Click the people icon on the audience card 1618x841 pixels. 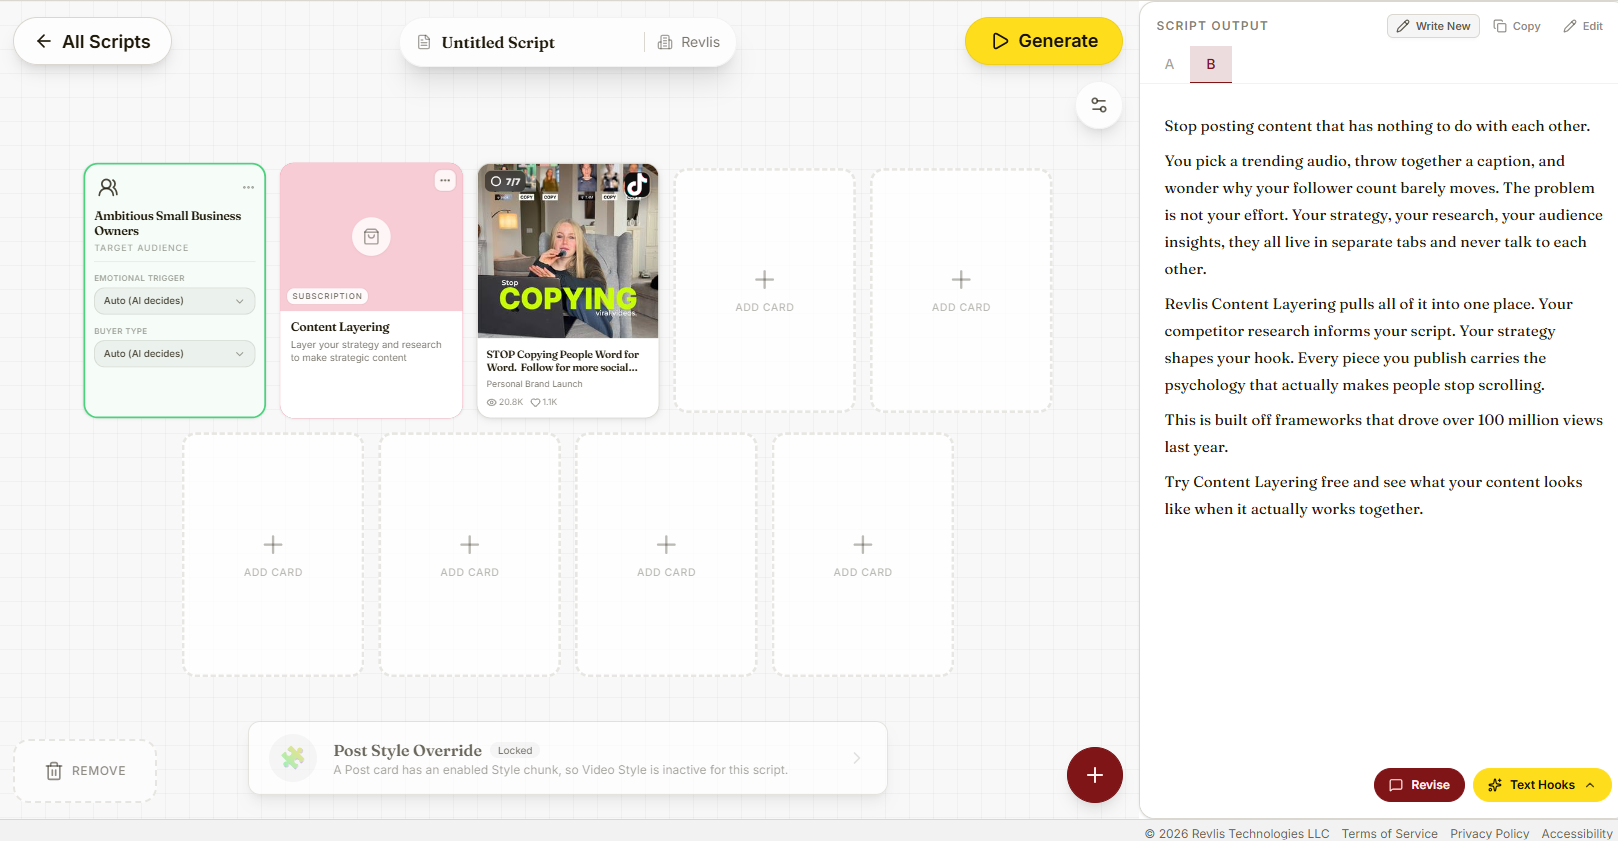(108, 187)
